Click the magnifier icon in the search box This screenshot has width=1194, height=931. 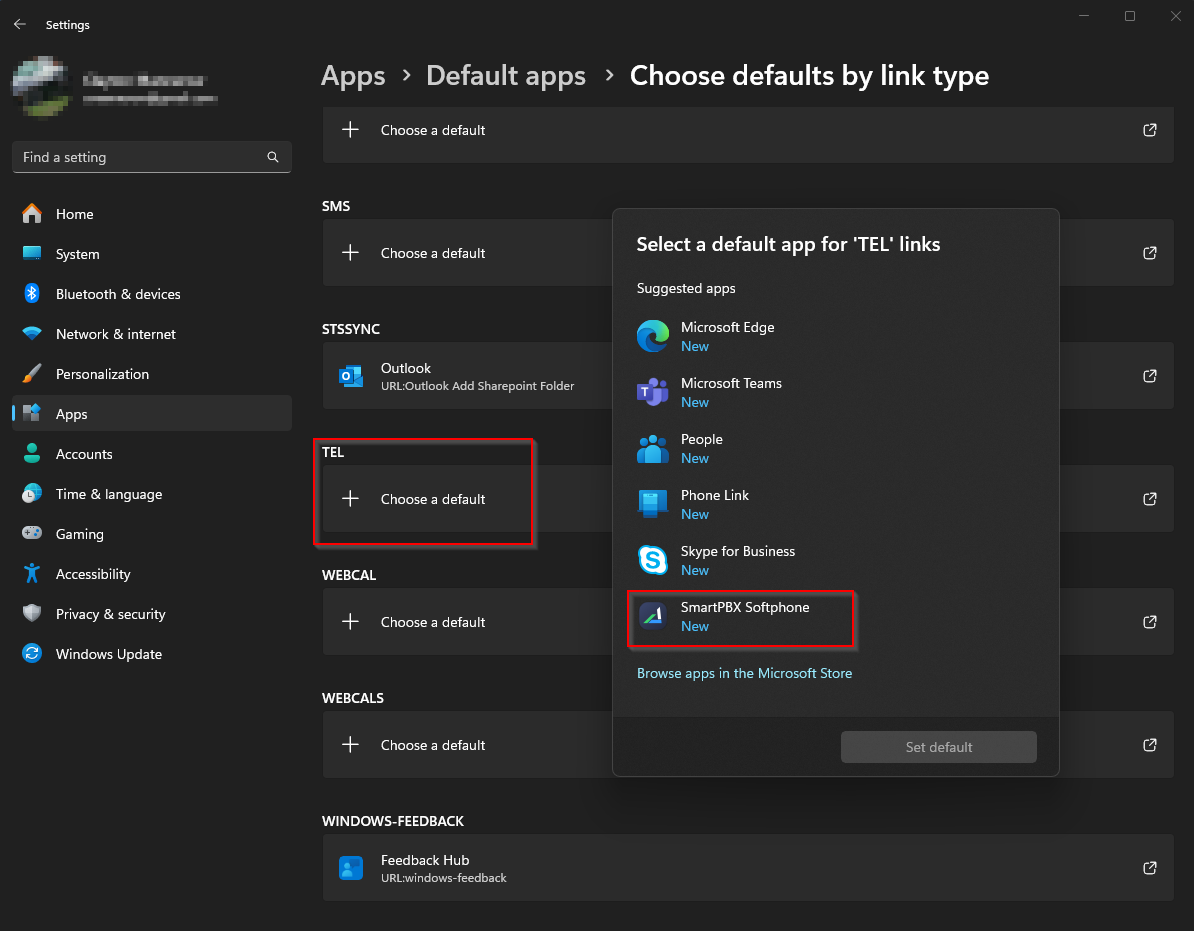[x=273, y=157]
